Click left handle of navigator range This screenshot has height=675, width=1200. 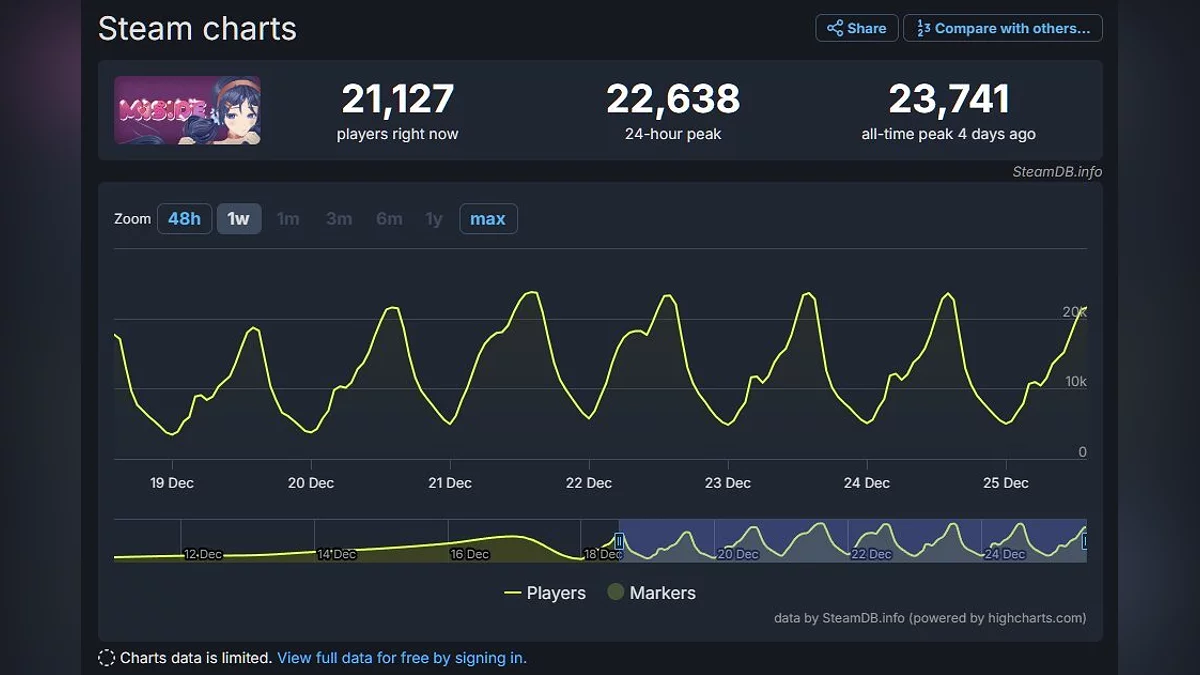click(x=619, y=541)
